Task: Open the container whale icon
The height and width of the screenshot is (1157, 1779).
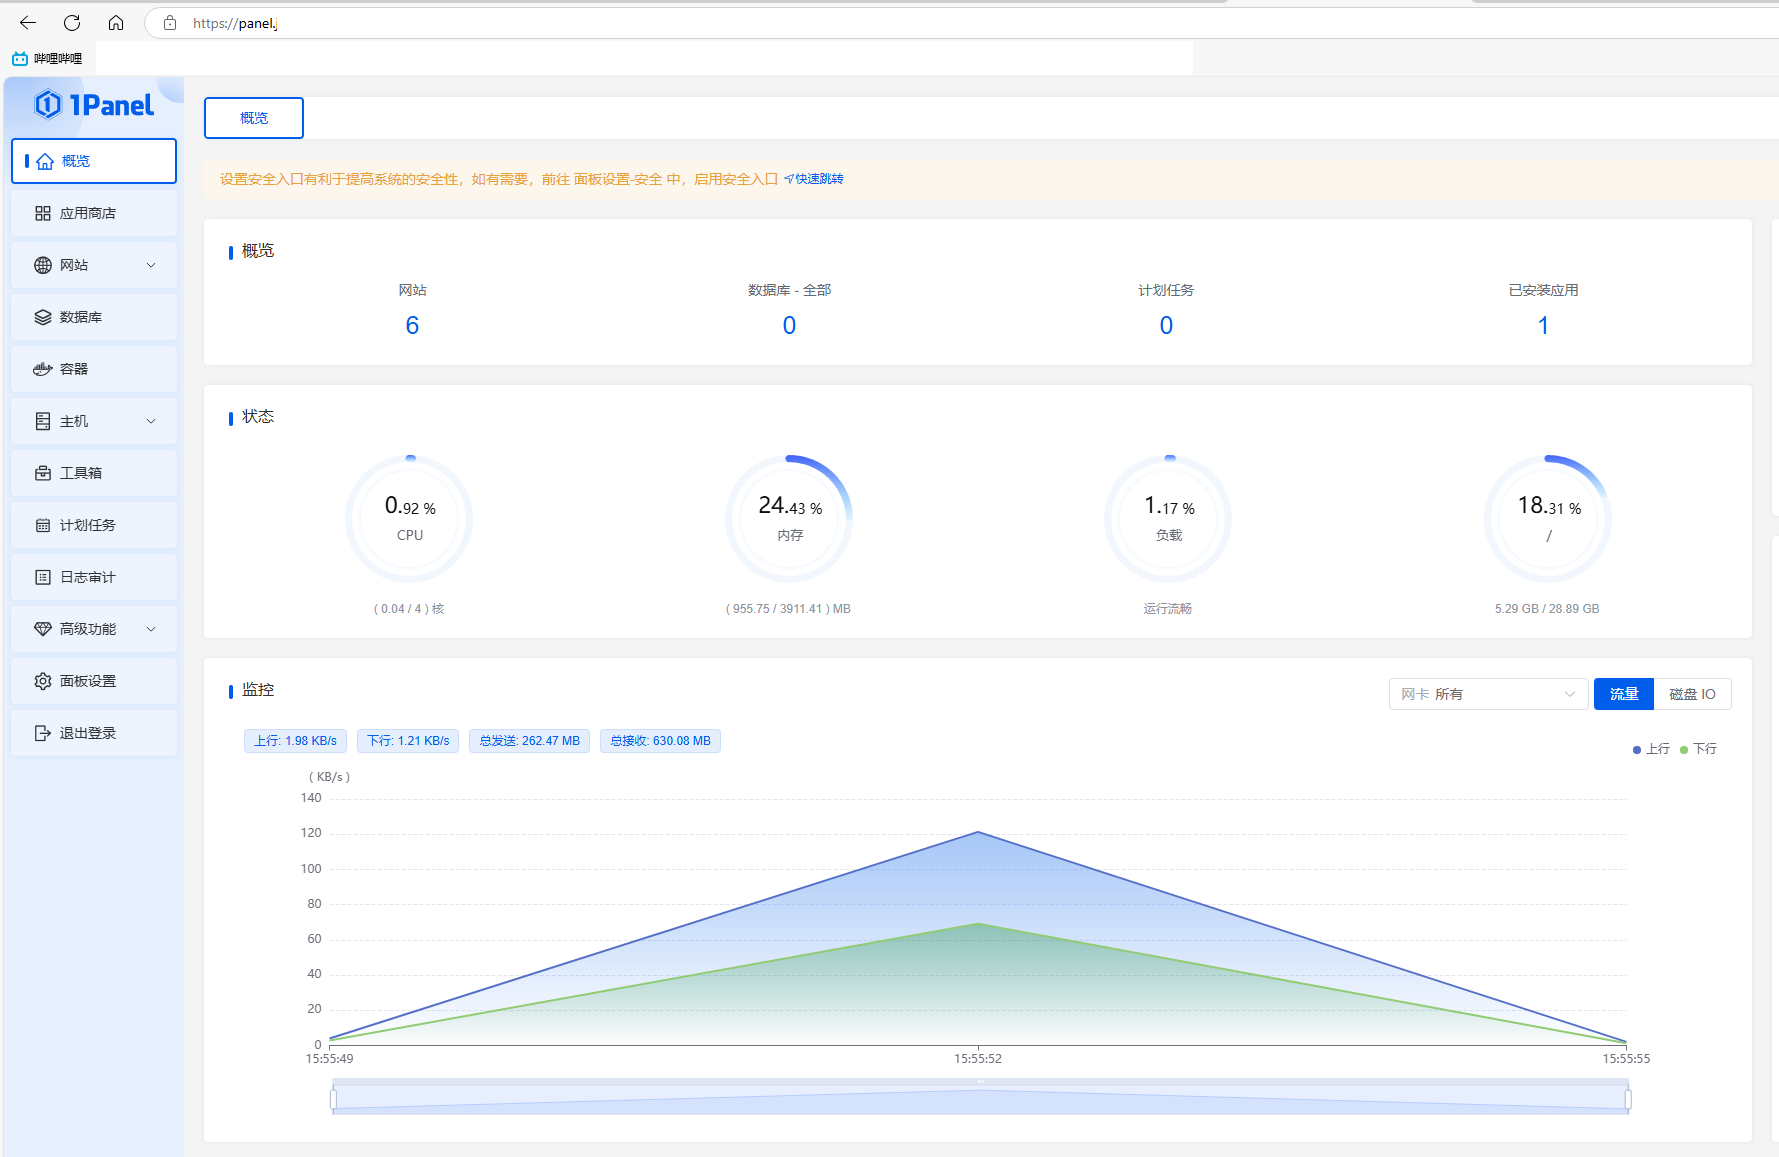Action: 42,369
